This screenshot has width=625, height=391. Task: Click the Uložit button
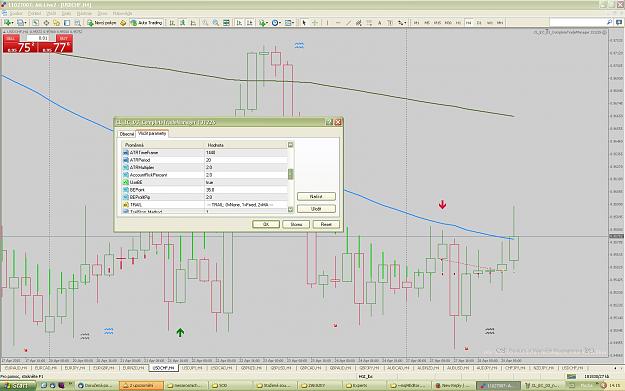tap(316, 209)
